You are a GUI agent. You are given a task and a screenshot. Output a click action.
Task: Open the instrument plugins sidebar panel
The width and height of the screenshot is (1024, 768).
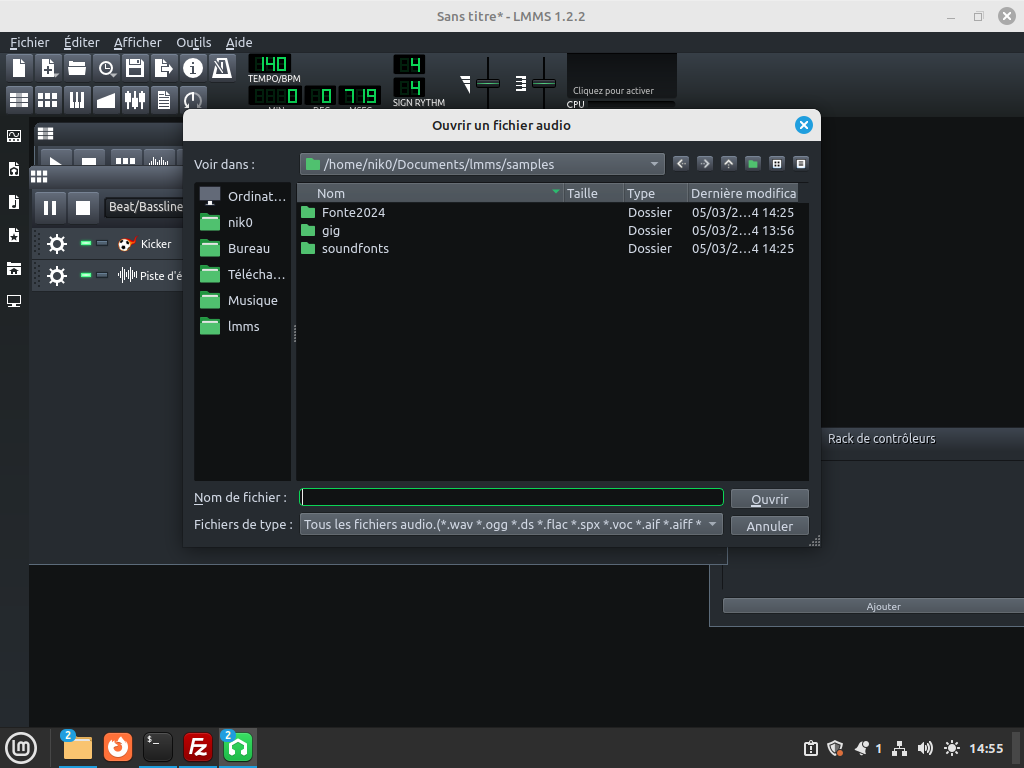click(x=14, y=136)
